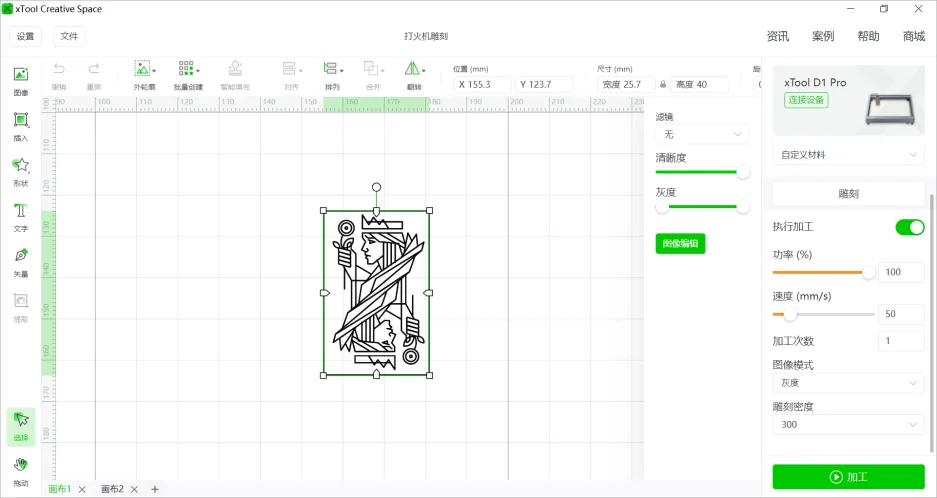This screenshot has width=937, height=498.
Task: Click the power value field showing 100
Action: pyautogui.click(x=901, y=272)
